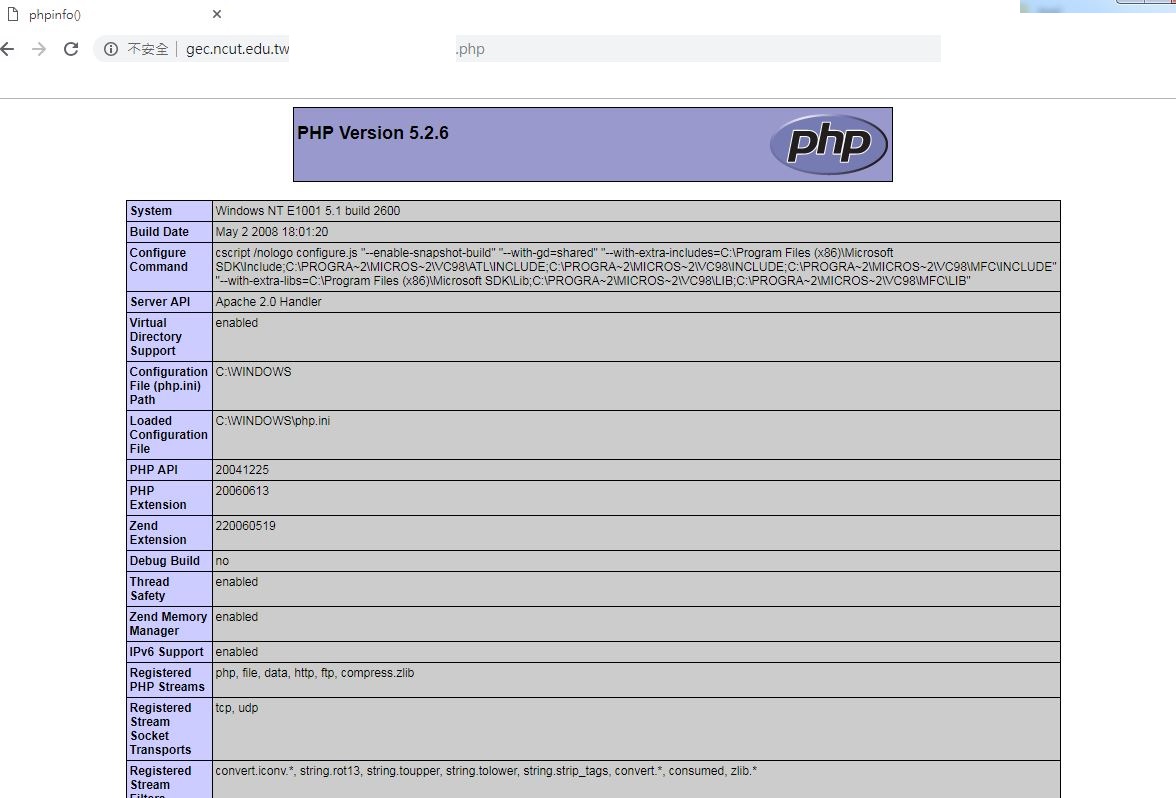This screenshot has height=798, width=1176.
Task: Click the cscript configure command text
Action: [636, 267]
